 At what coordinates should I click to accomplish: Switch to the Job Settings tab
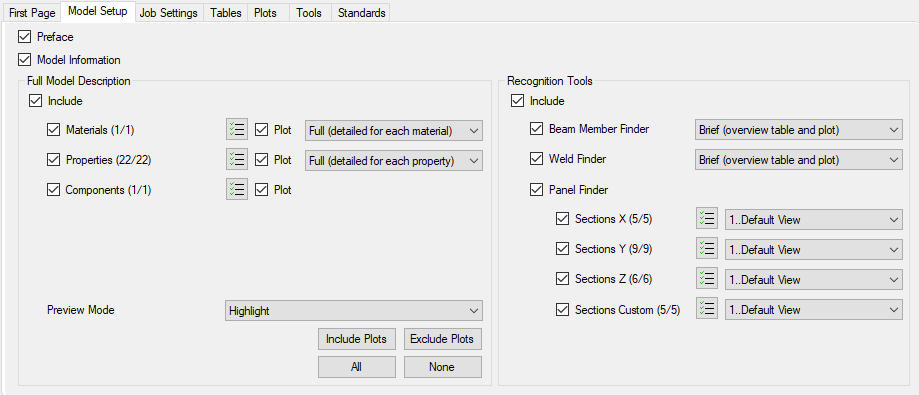point(169,12)
